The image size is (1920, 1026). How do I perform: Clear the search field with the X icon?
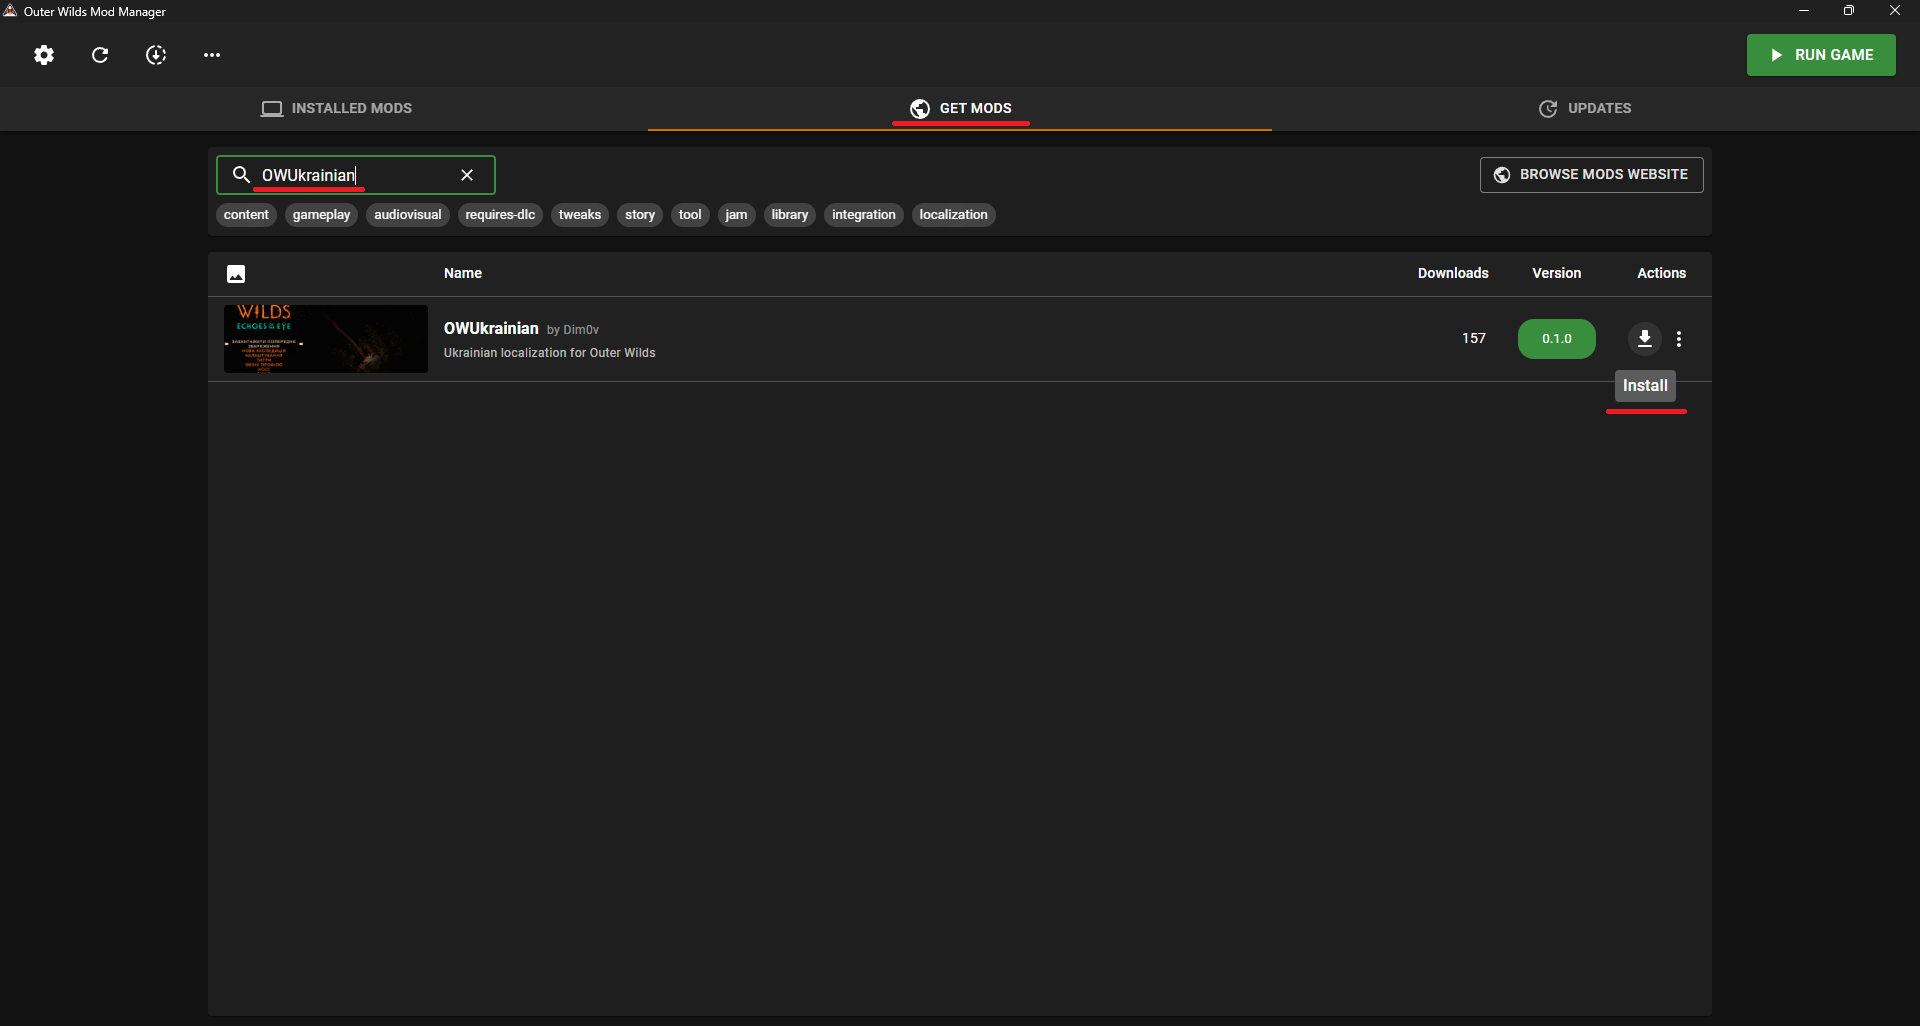tap(467, 175)
